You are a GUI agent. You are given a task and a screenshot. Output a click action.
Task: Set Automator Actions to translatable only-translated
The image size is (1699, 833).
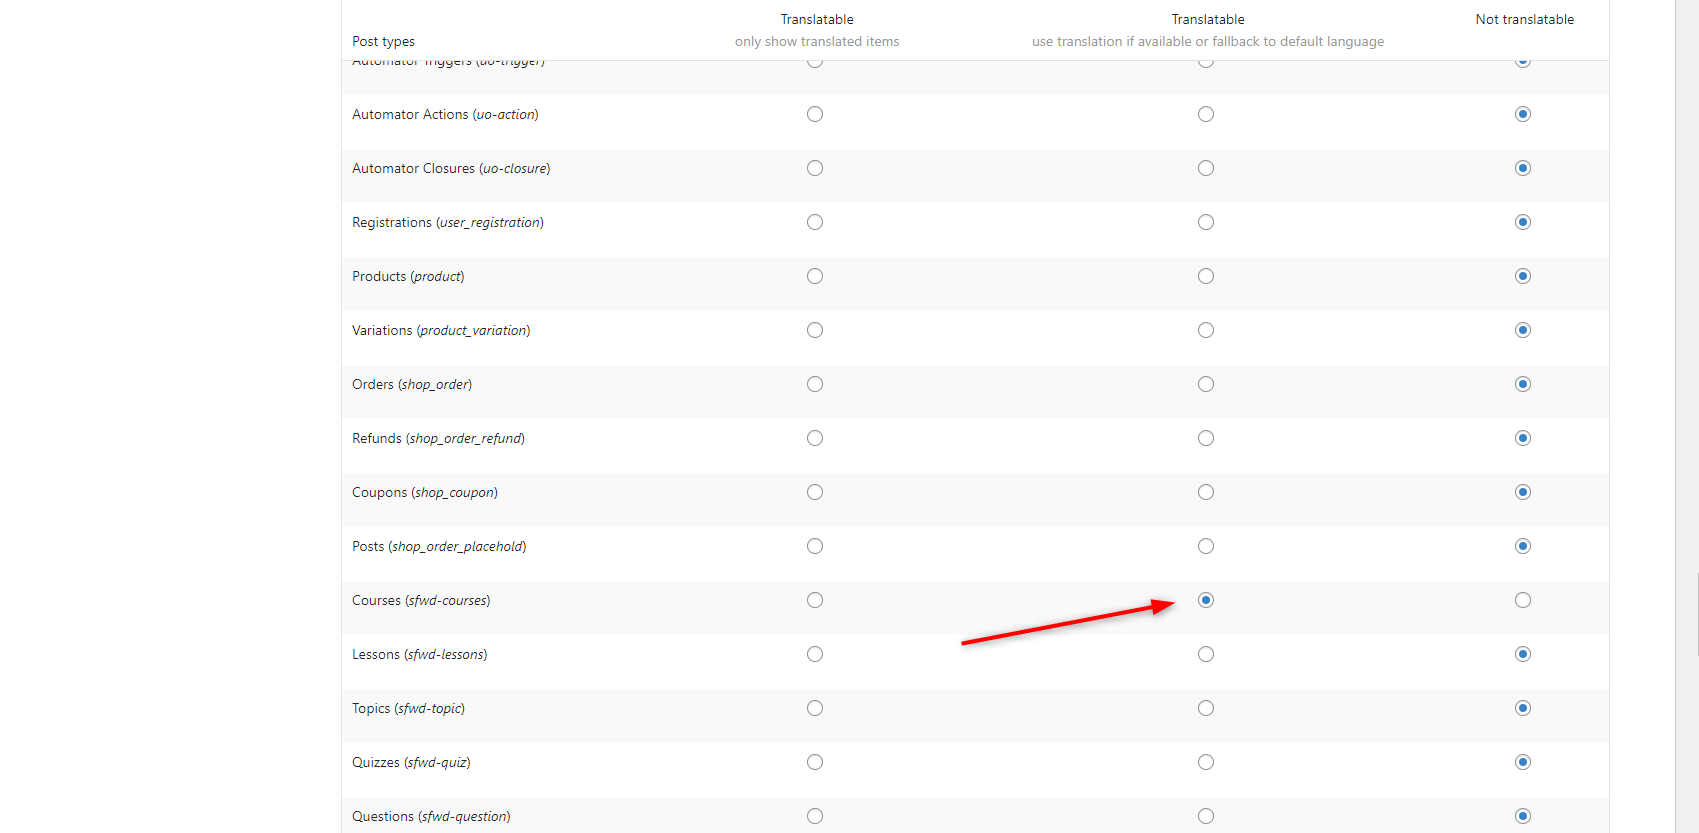click(x=815, y=114)
